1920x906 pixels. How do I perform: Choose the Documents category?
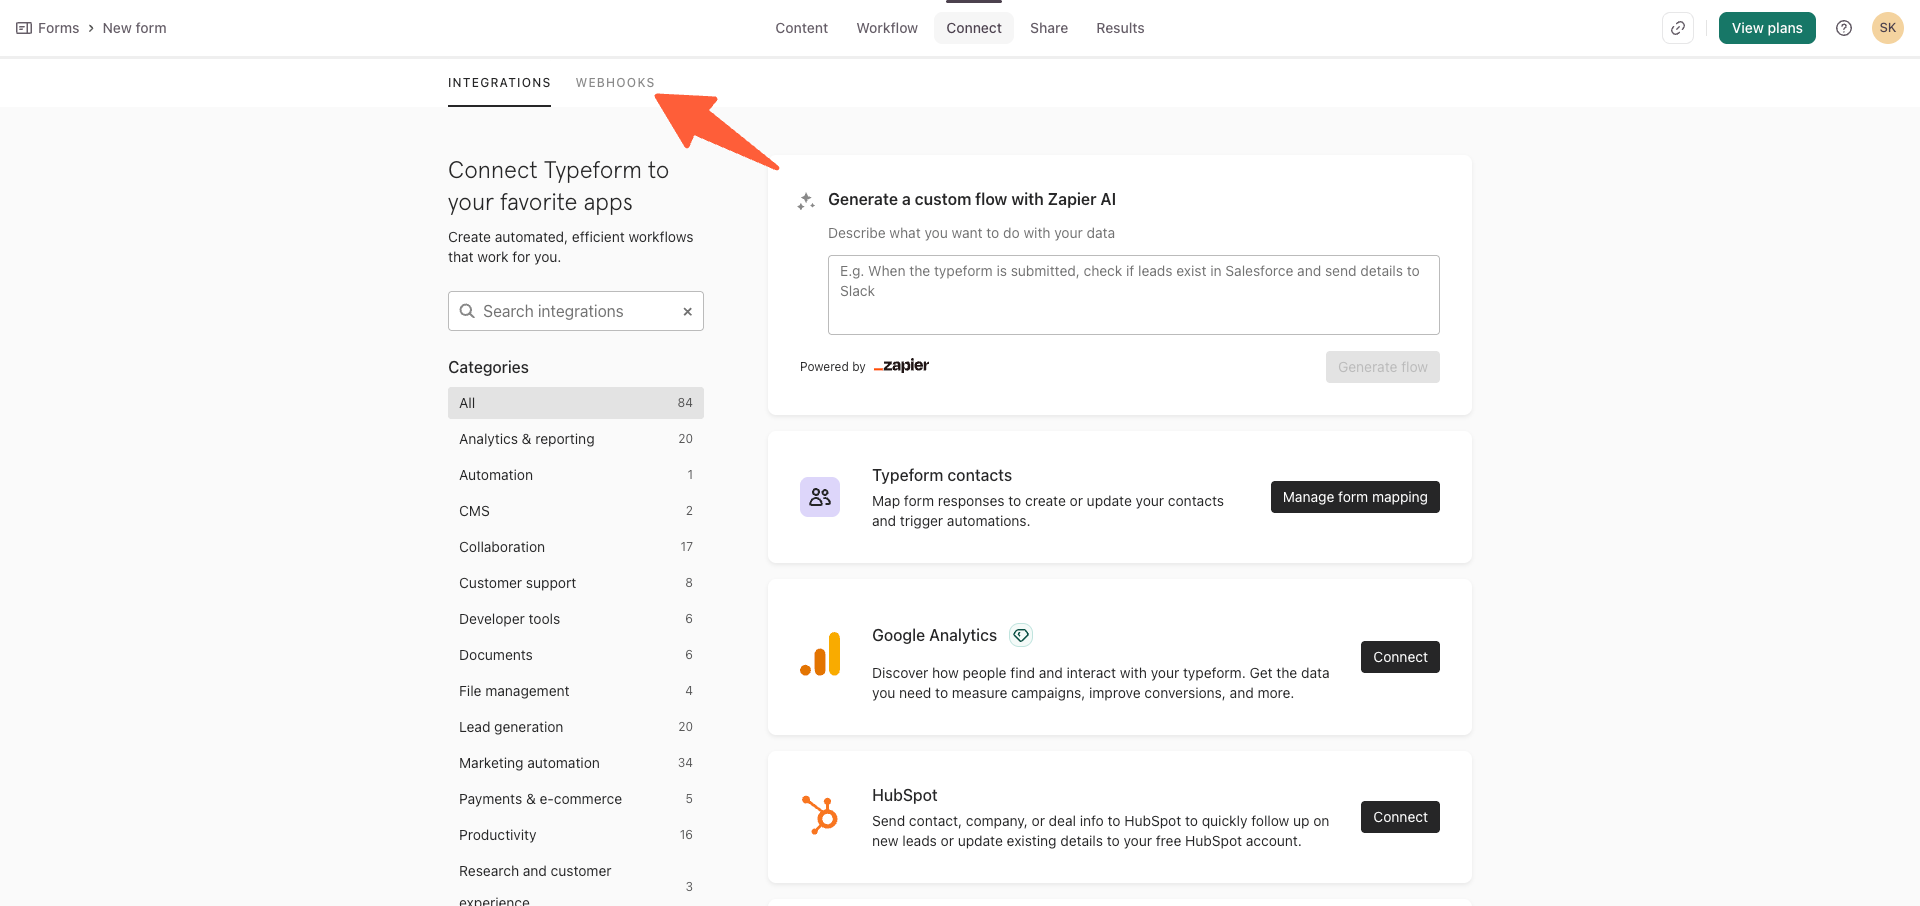click(576, 655)
